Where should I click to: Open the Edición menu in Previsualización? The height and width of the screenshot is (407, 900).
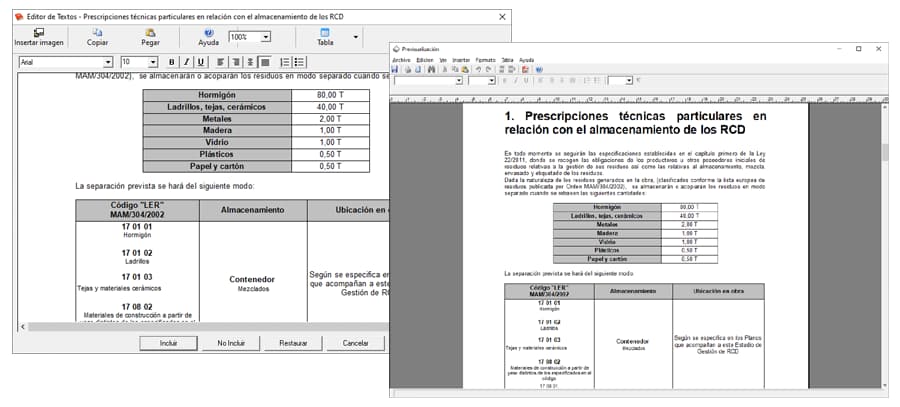click(x=425, y=60)
